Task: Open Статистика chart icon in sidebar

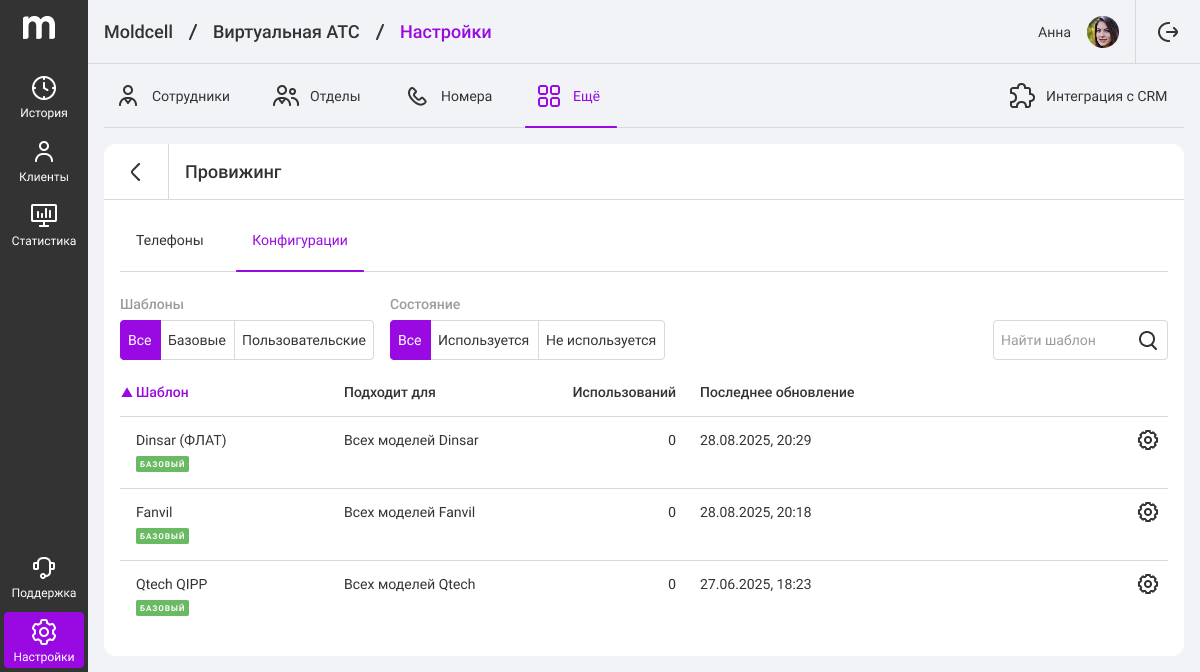Action: [x=44, y=214]
